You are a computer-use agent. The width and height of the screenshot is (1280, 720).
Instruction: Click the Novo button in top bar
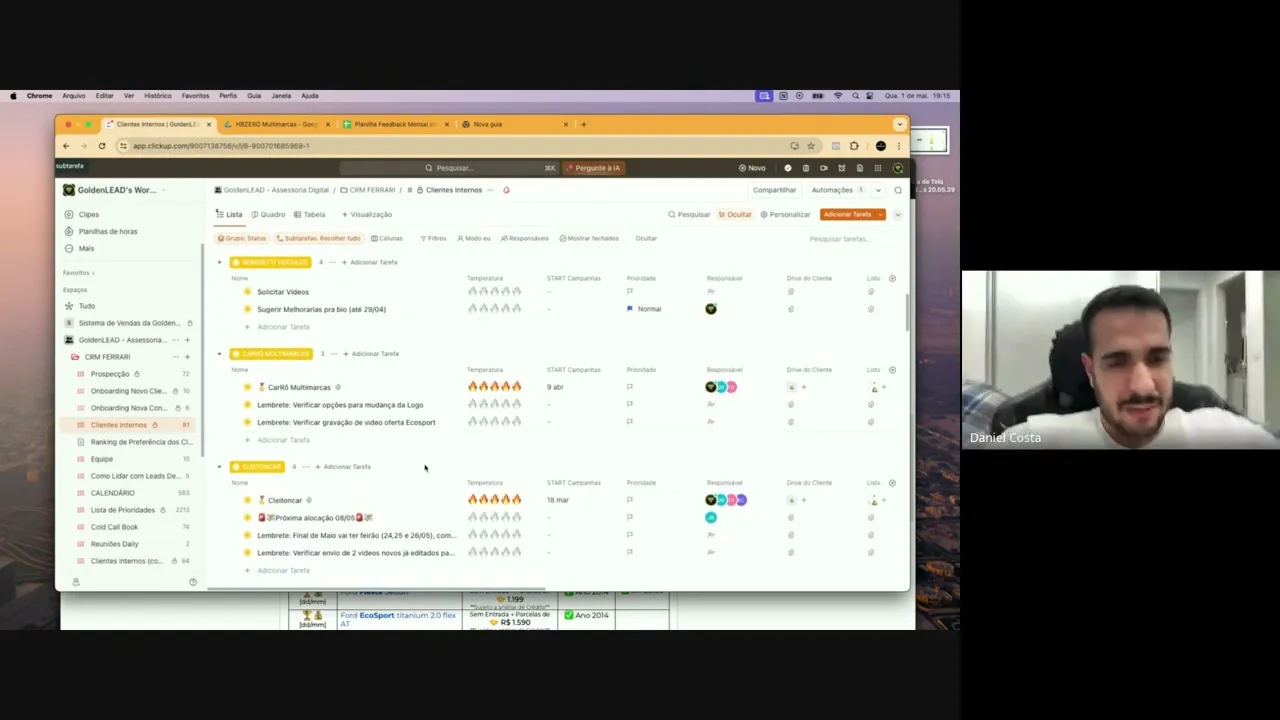752,168
